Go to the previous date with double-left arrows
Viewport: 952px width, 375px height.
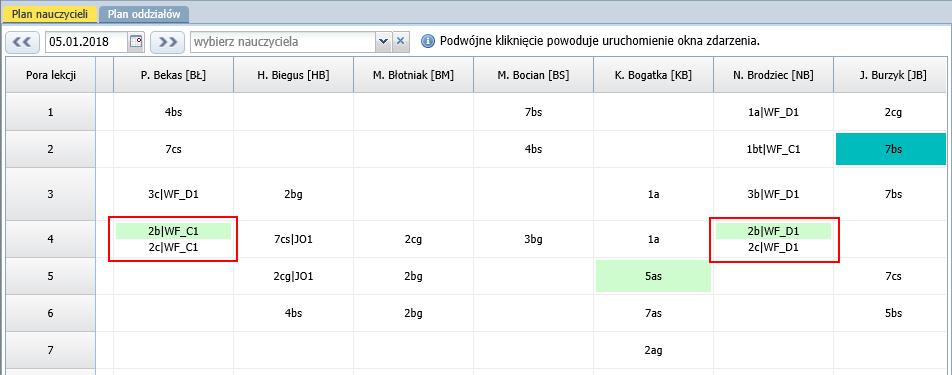pos(22,42)
